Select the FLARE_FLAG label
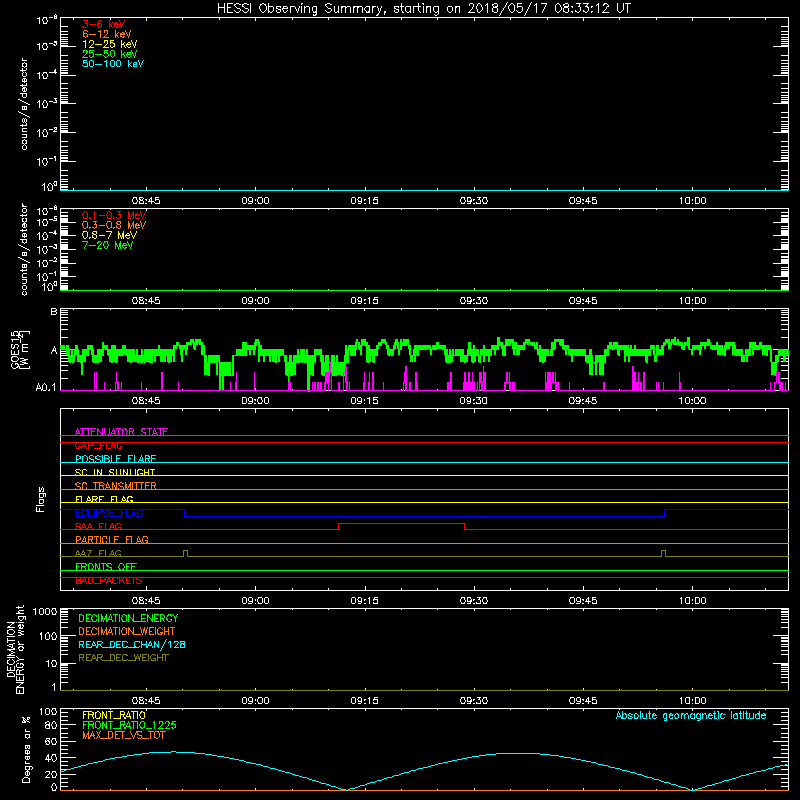800x800 pixels. pyautogui.click(x=104, y=499)
